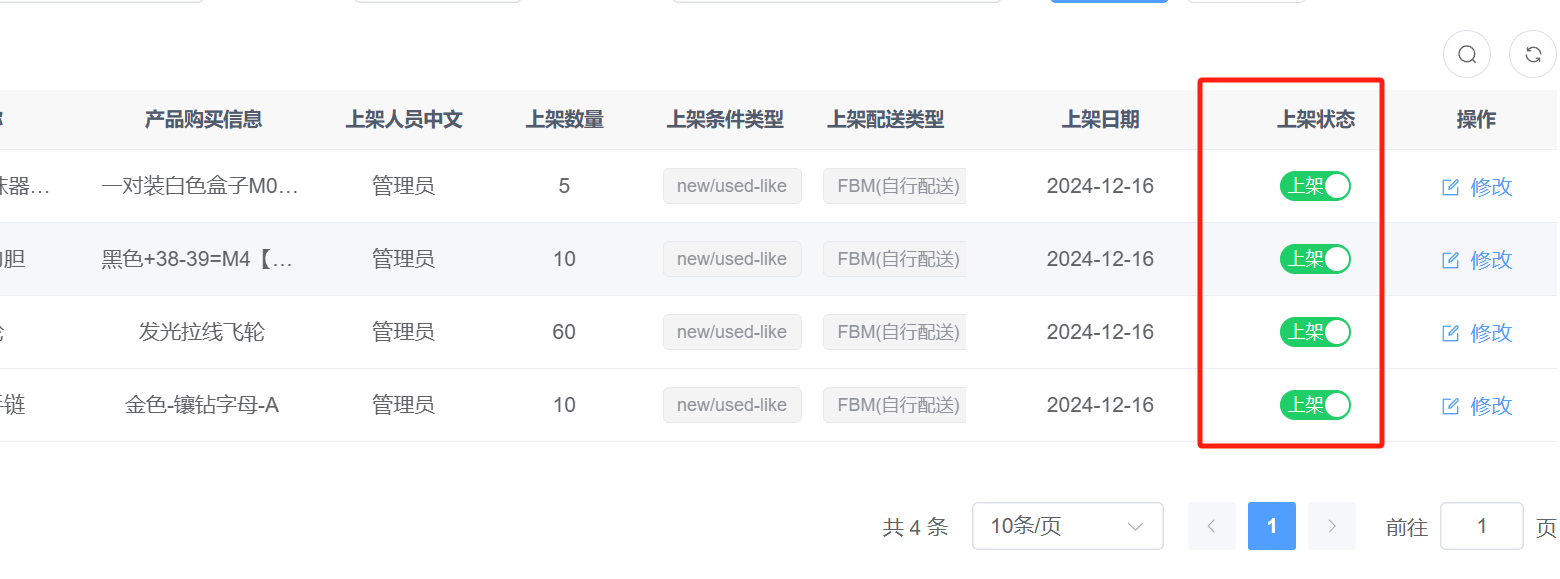
Task: Select the edit icon in the first row
Action: 1450,186
